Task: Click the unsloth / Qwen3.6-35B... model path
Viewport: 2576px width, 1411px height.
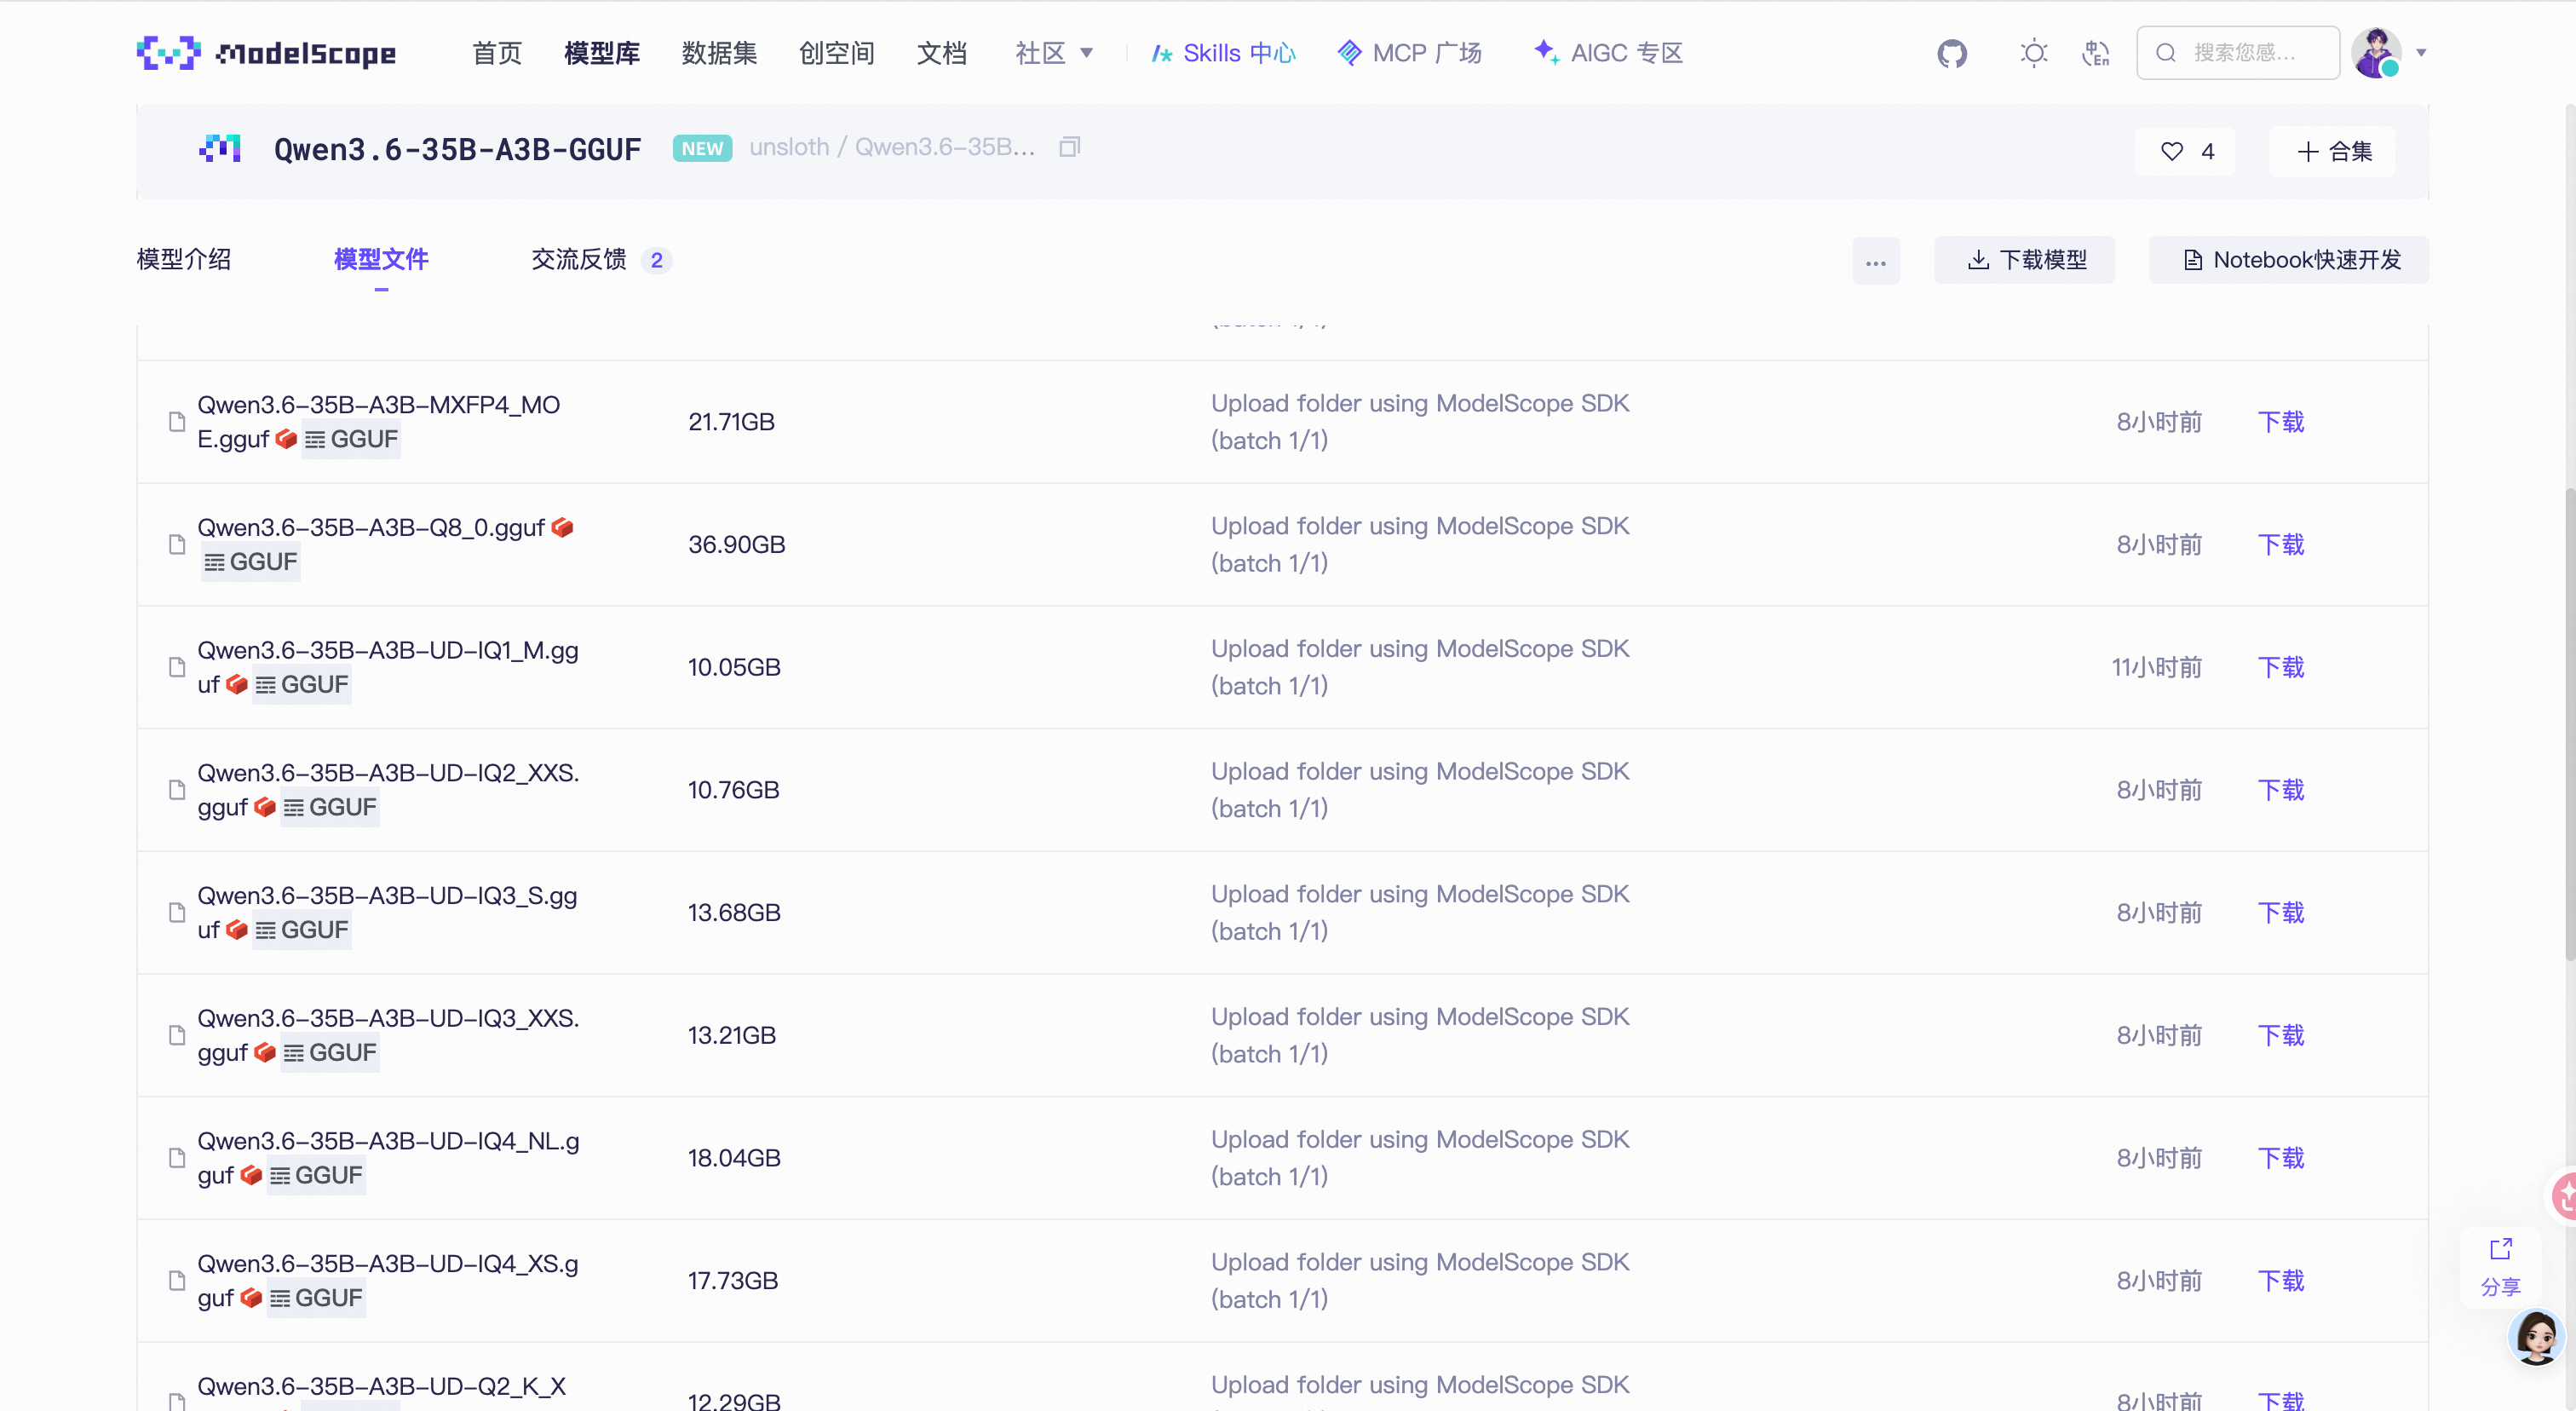Action: pos(892,147)
